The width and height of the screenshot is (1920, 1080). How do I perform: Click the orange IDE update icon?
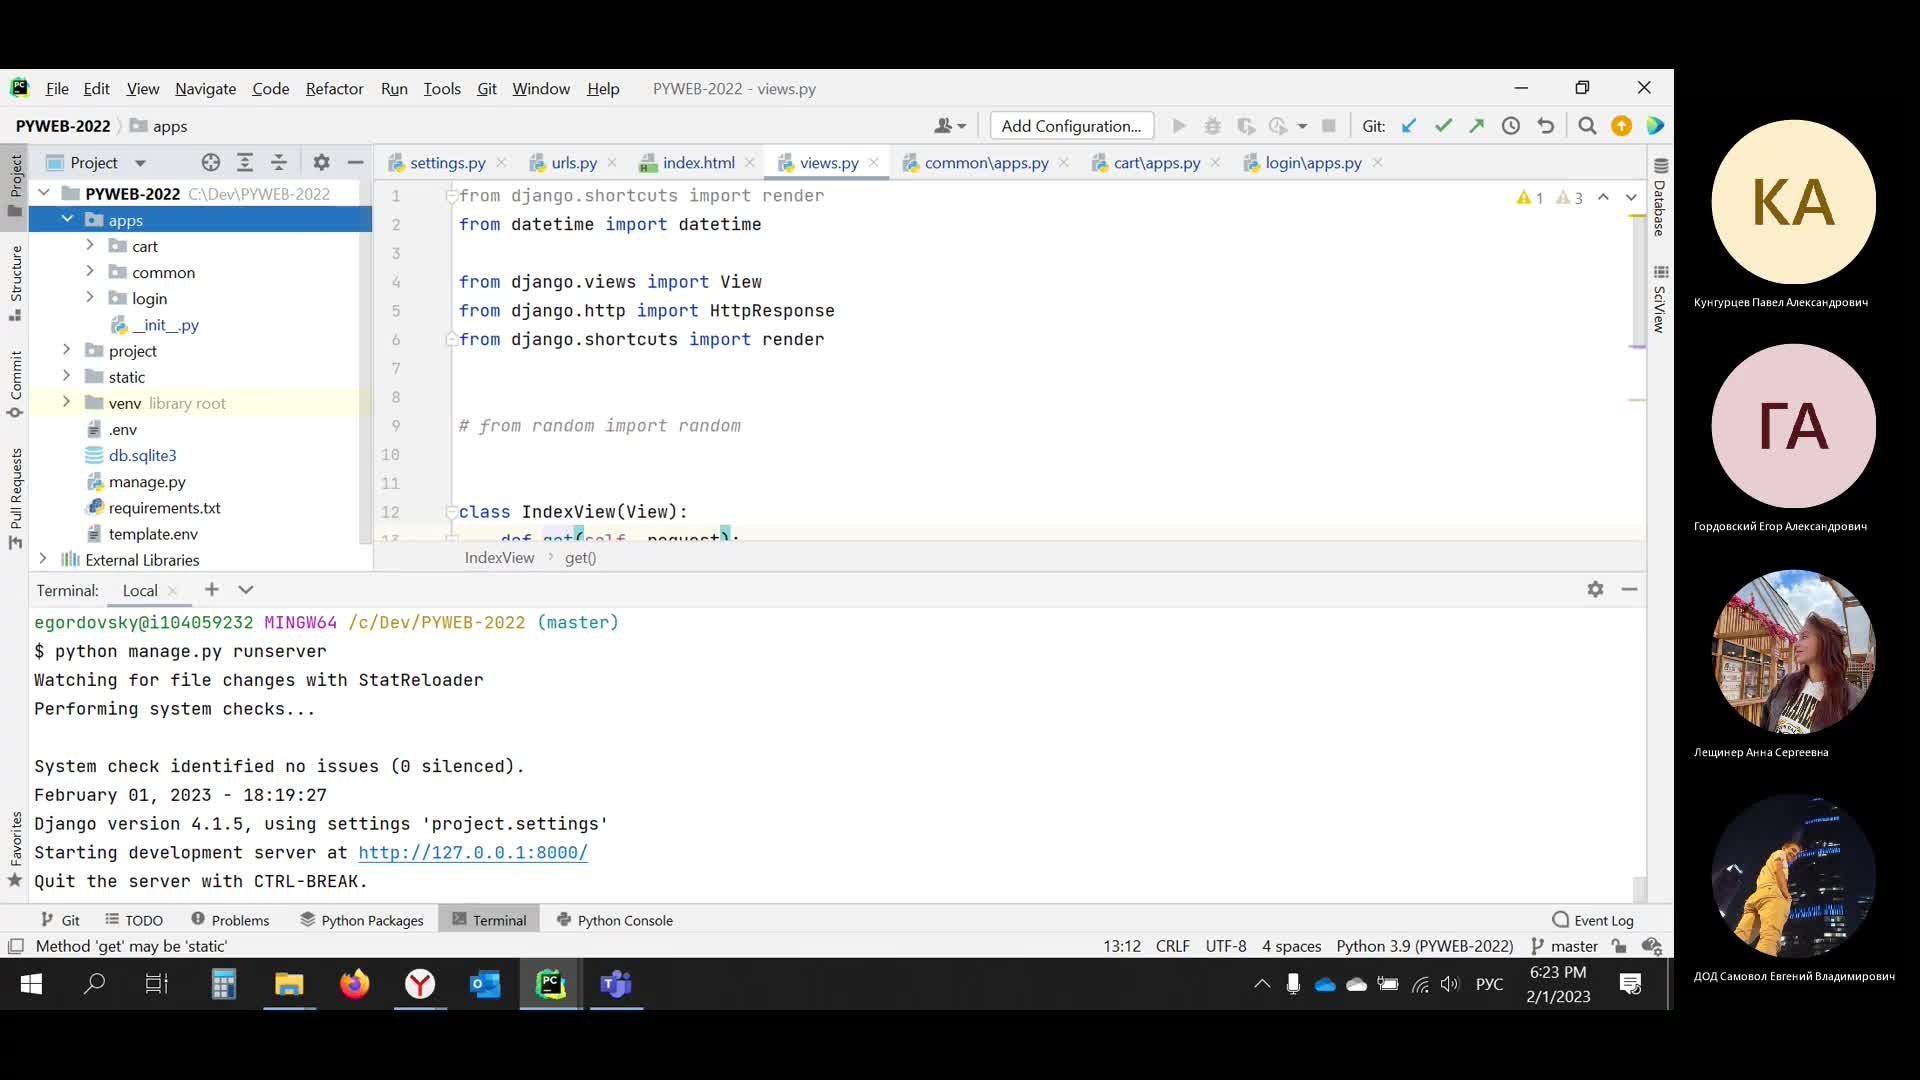1621,126
